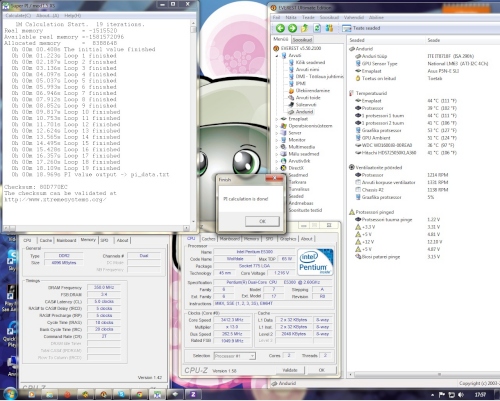This screenshot has width=500, height=401.
Task: Open the Näita menu in EVEREST
Action: pyautogui.click(x=291, y=17)
